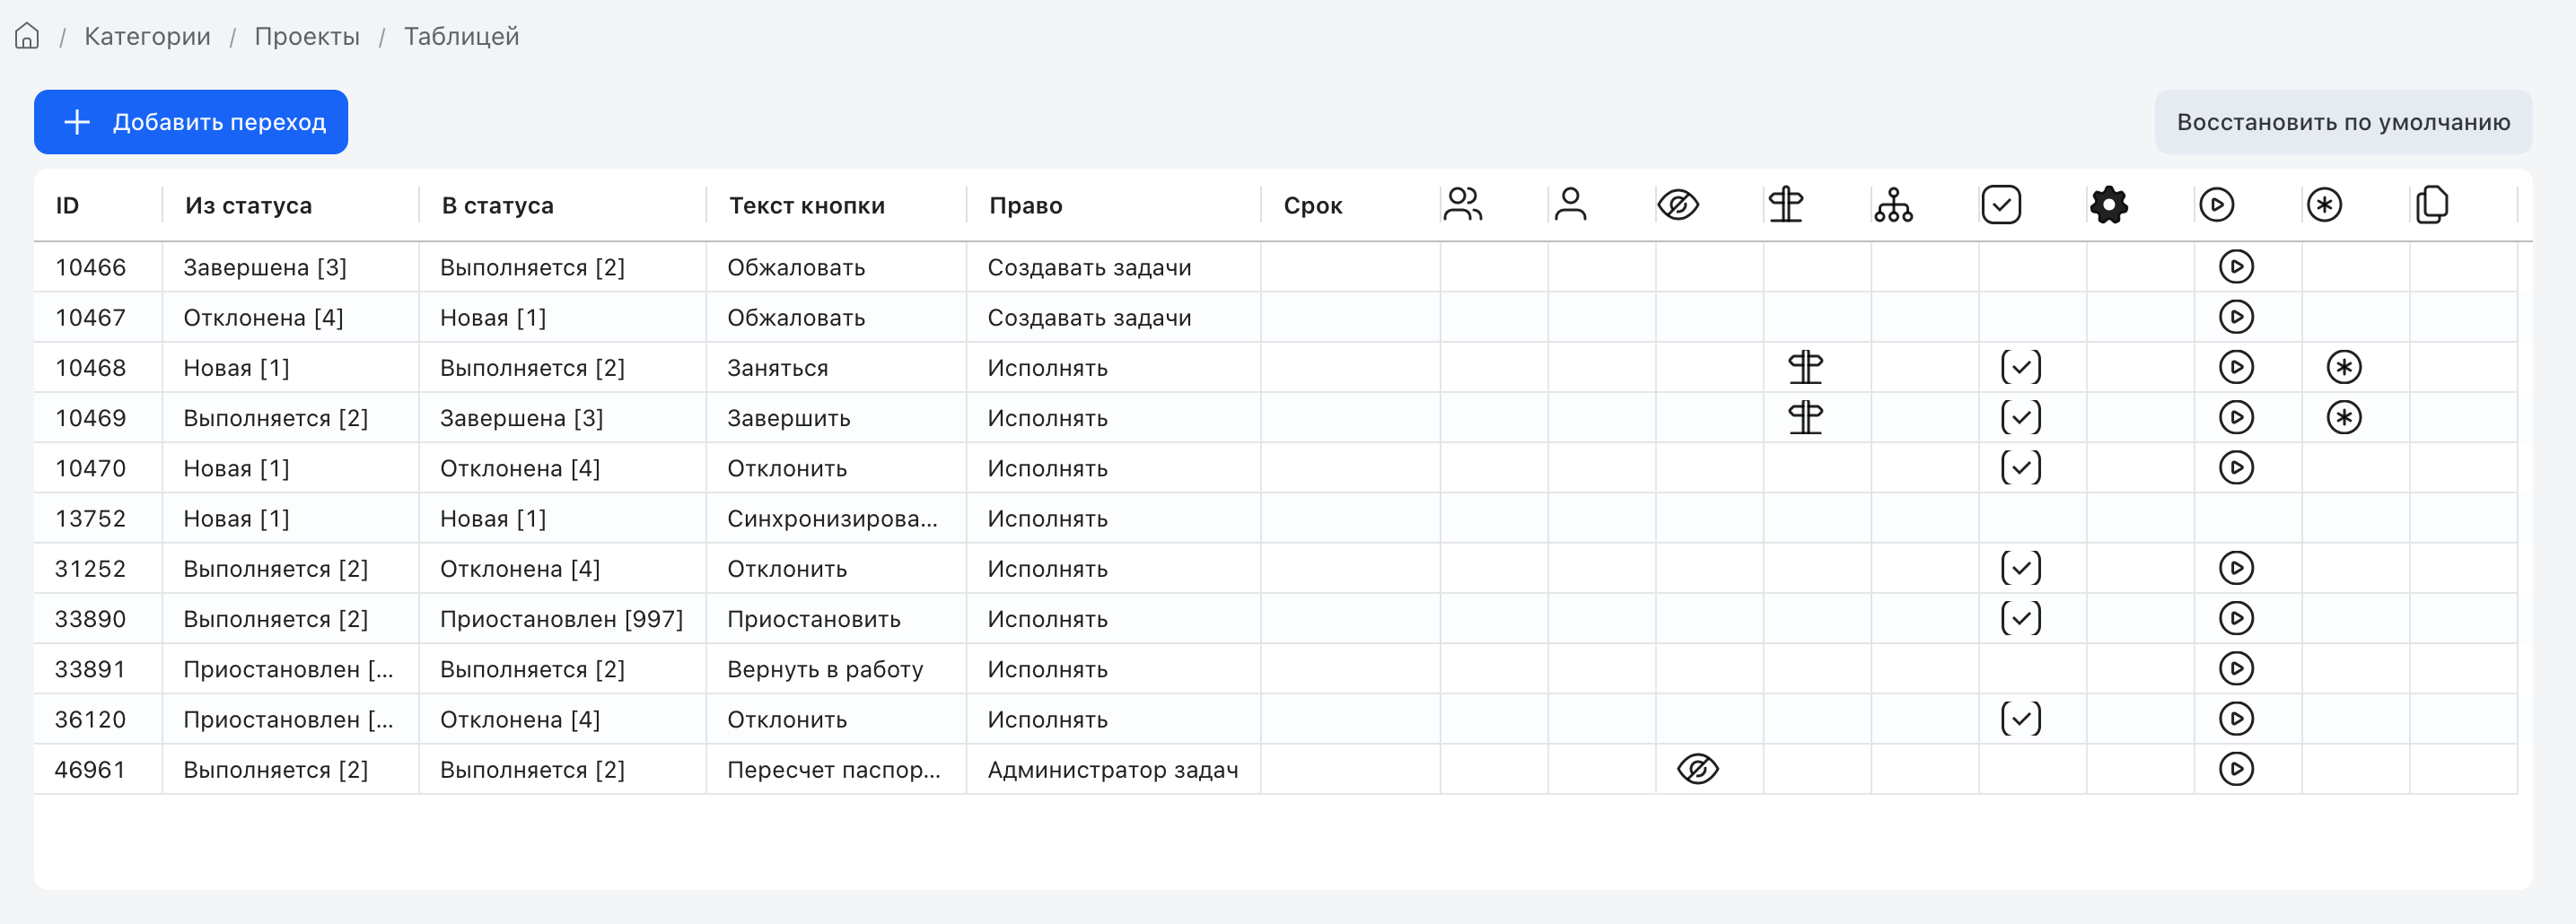Sort by the Из статуса column header
The image size is (2576, 924).
coord(248,206)
